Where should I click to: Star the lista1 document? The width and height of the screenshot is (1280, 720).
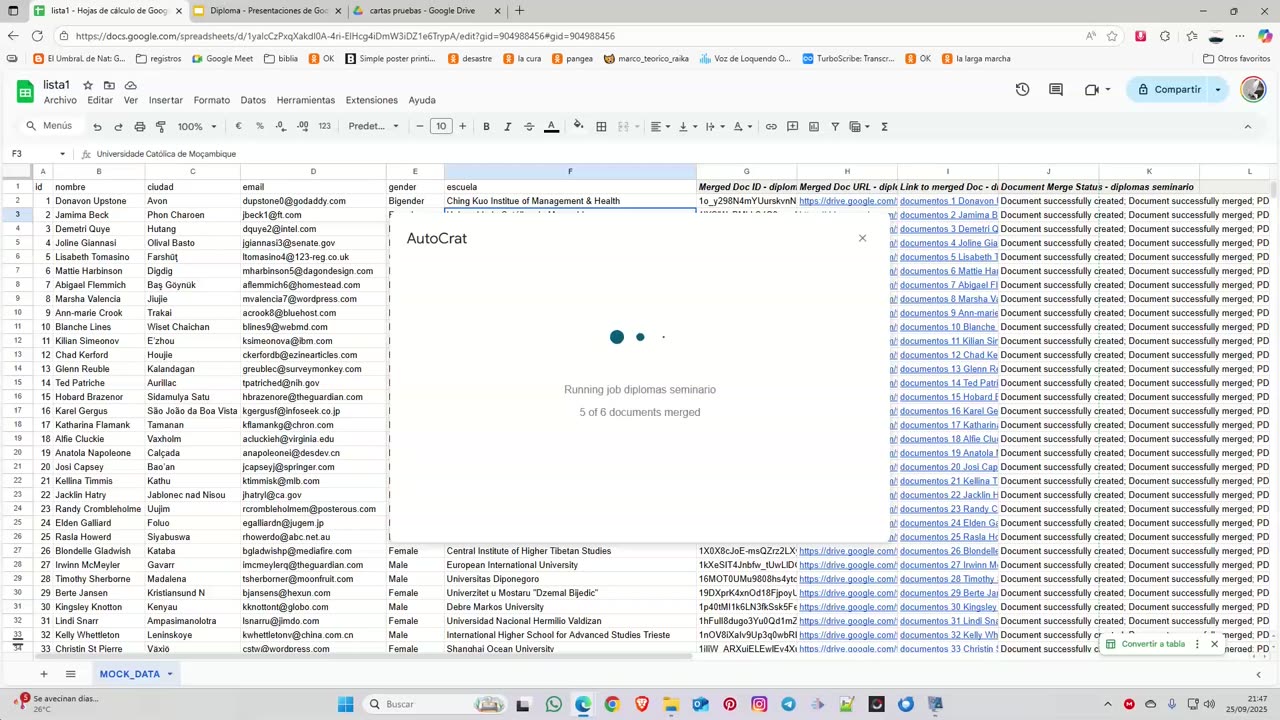click(88, 85)
